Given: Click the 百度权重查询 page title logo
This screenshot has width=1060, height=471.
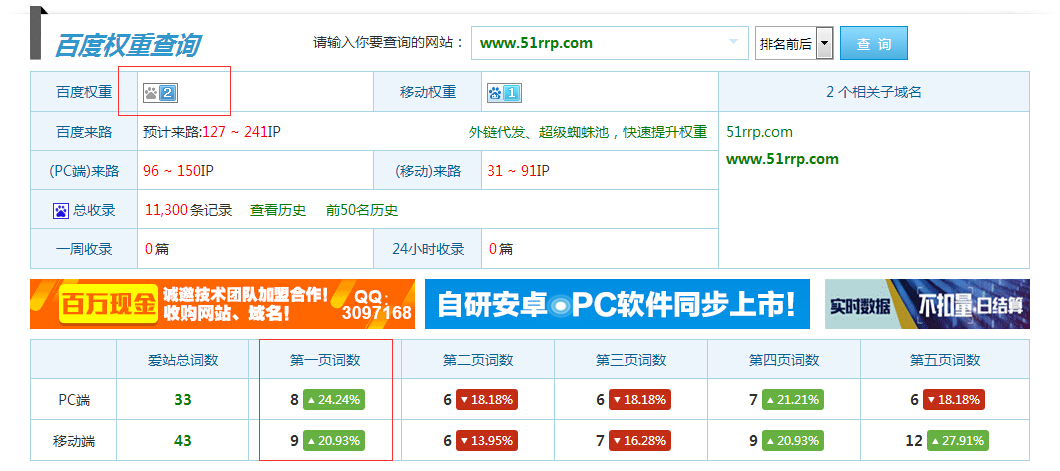Looking at the screenshot, I should [x=127, y=45].
